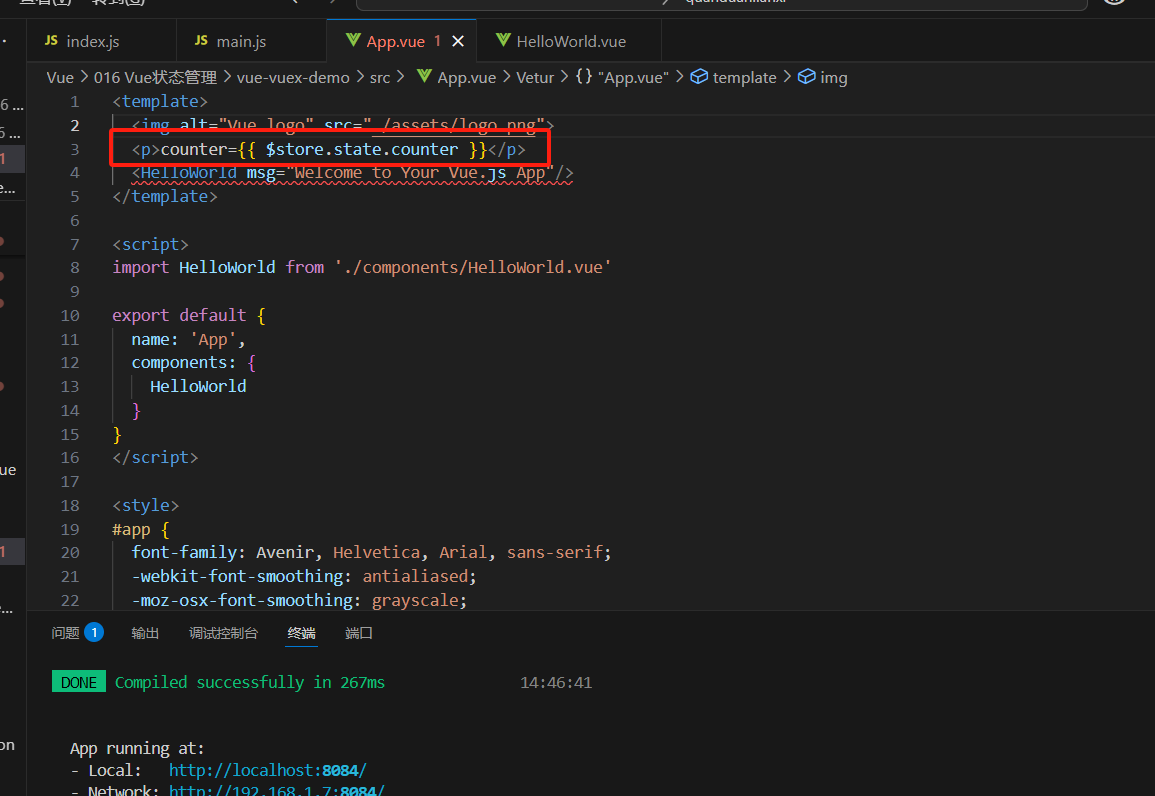This screenshot has width=1155, height=796.
Task: Click the JS icon on main.js tab
Action: click(x=201, y=40)
